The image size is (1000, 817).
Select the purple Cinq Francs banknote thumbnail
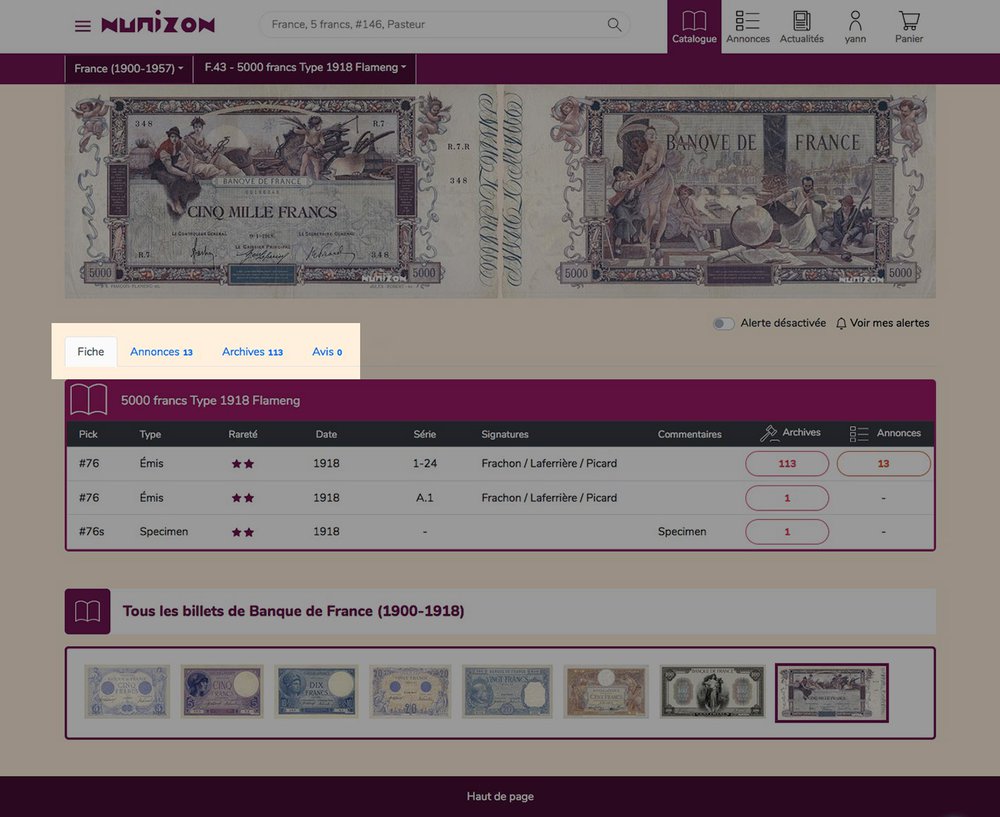point(222,691)
